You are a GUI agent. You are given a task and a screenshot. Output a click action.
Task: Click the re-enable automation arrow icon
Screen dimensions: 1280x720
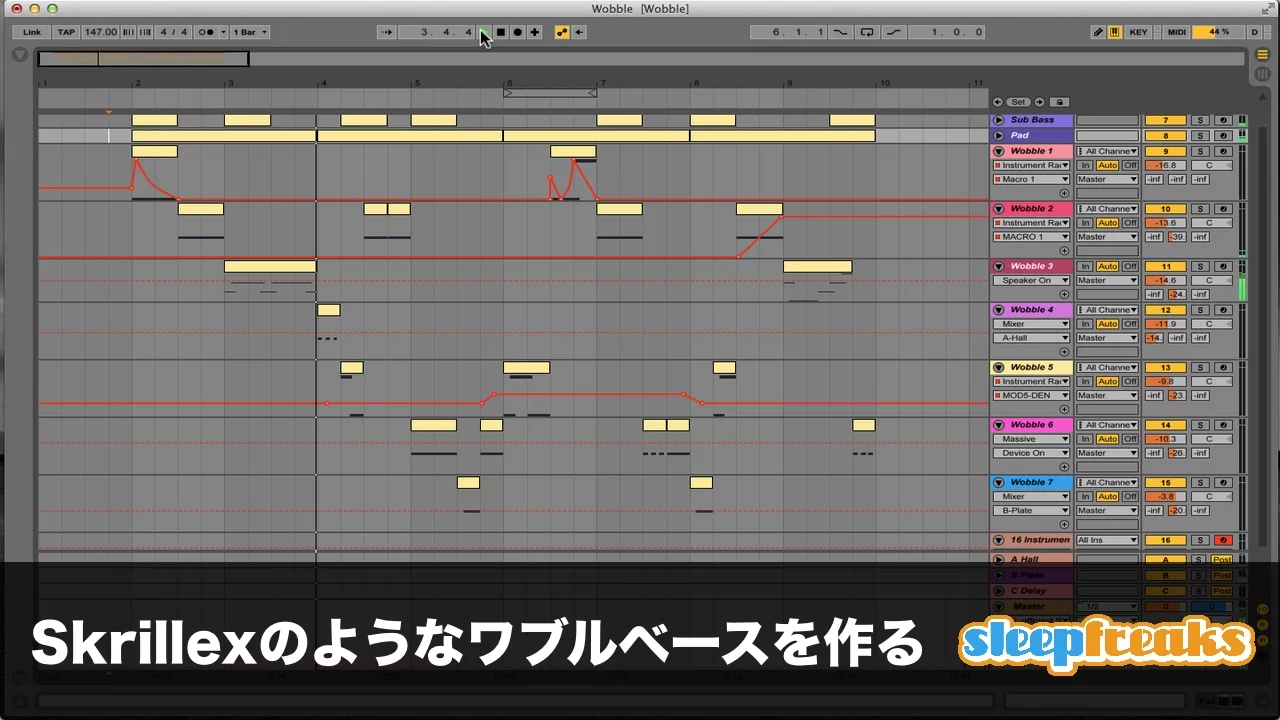[x=580, y=32]
